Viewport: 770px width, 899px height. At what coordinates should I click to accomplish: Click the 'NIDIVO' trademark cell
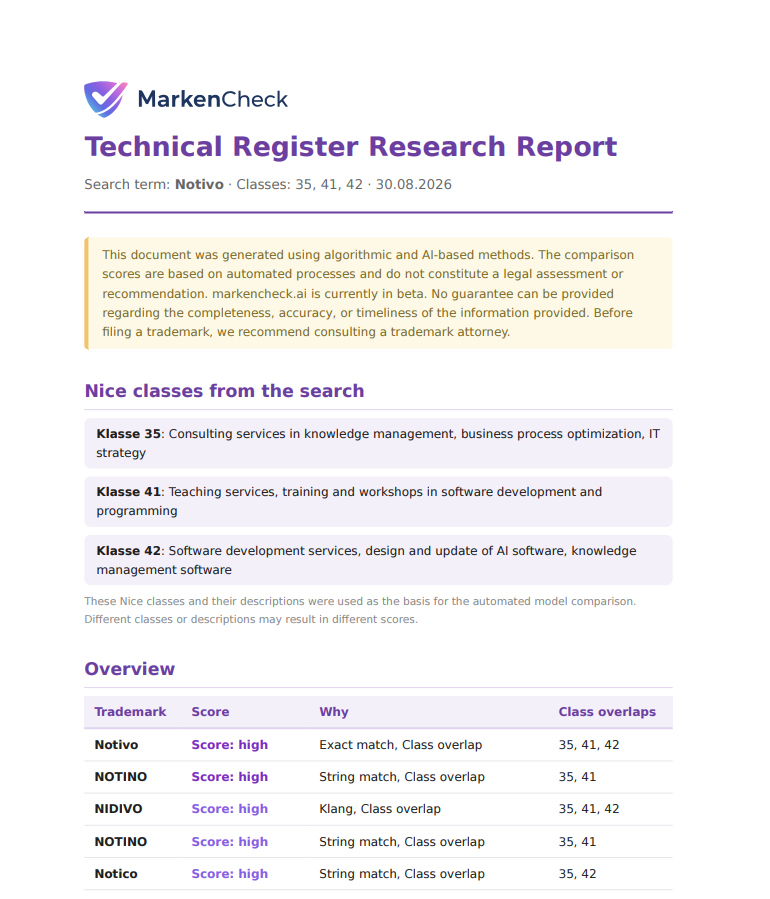118,809
